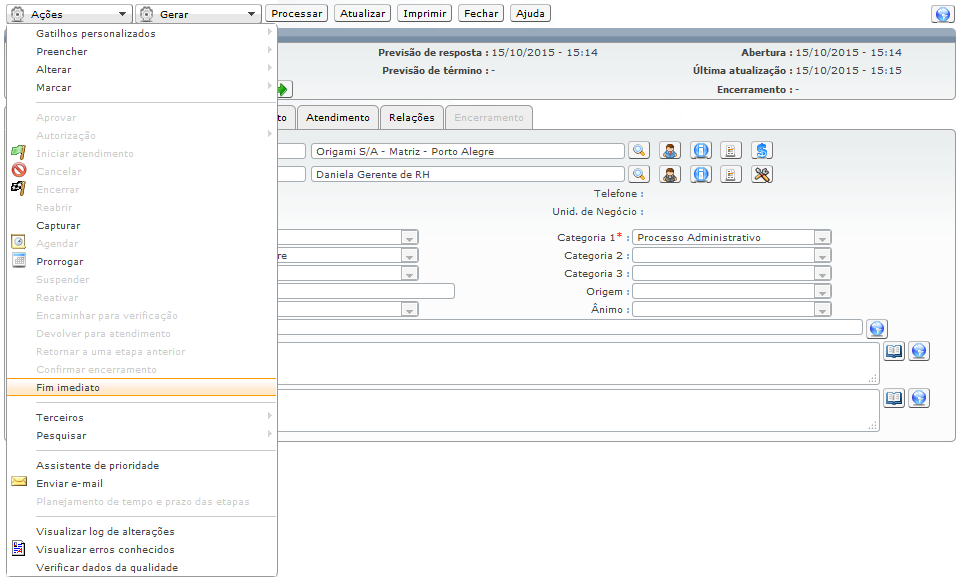This screenshot has height=582, width=960.
Task: Click the globe icon beside the bottom text area
Action: [918, 398]
